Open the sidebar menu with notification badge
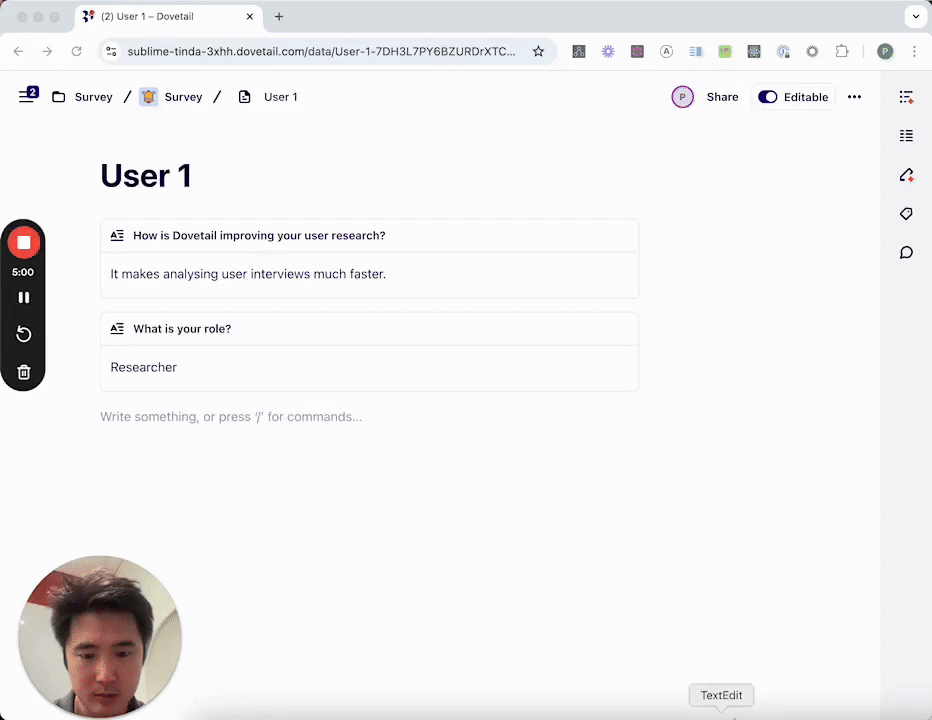The height and width of the screenshot is (720, 932). (27, 96)
